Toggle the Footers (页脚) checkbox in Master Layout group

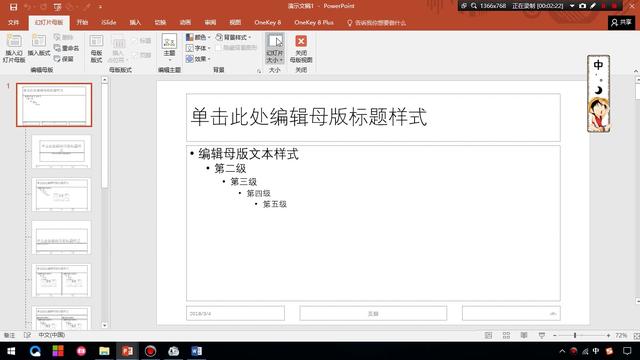click(142, 55)
